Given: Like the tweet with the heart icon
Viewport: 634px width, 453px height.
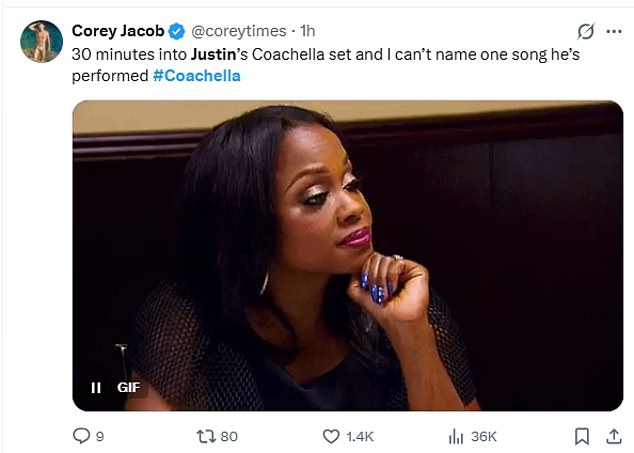Looking at the screenshot, I should pos(331,436).
